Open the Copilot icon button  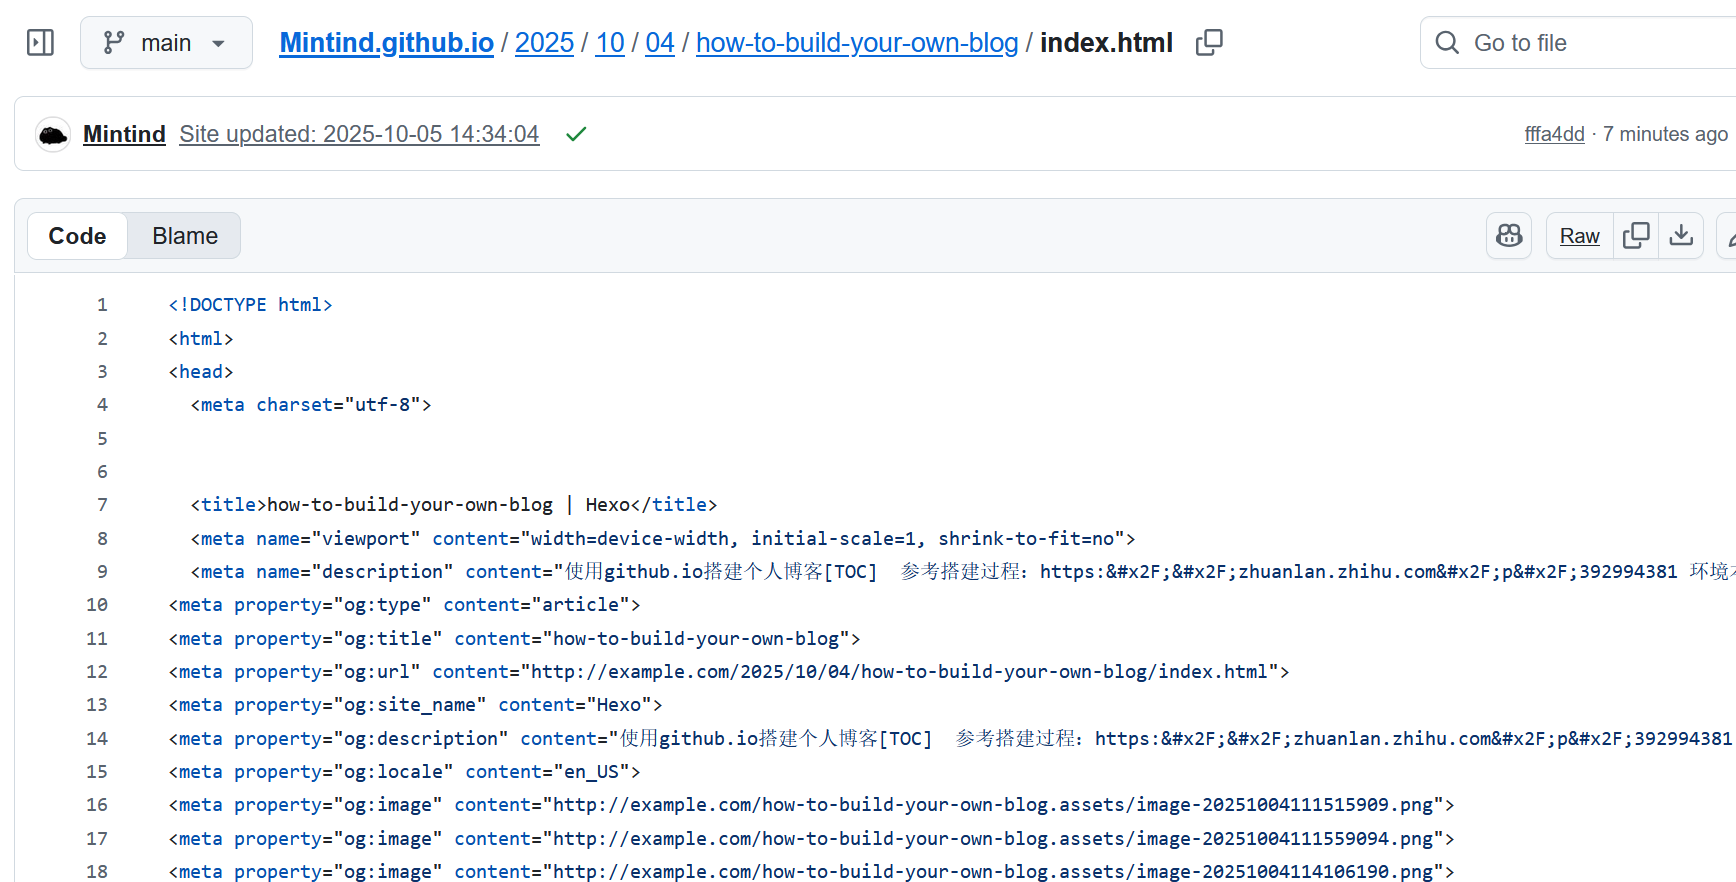tap(1508, 236)
